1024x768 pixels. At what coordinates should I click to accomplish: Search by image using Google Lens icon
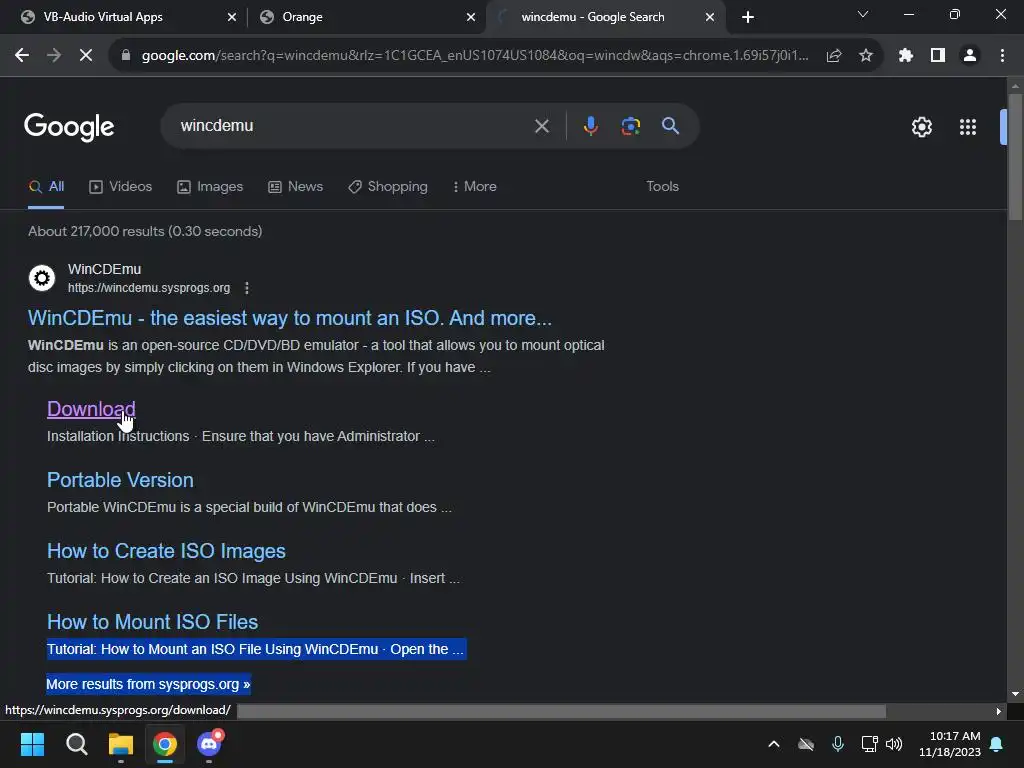pos(630,126)
